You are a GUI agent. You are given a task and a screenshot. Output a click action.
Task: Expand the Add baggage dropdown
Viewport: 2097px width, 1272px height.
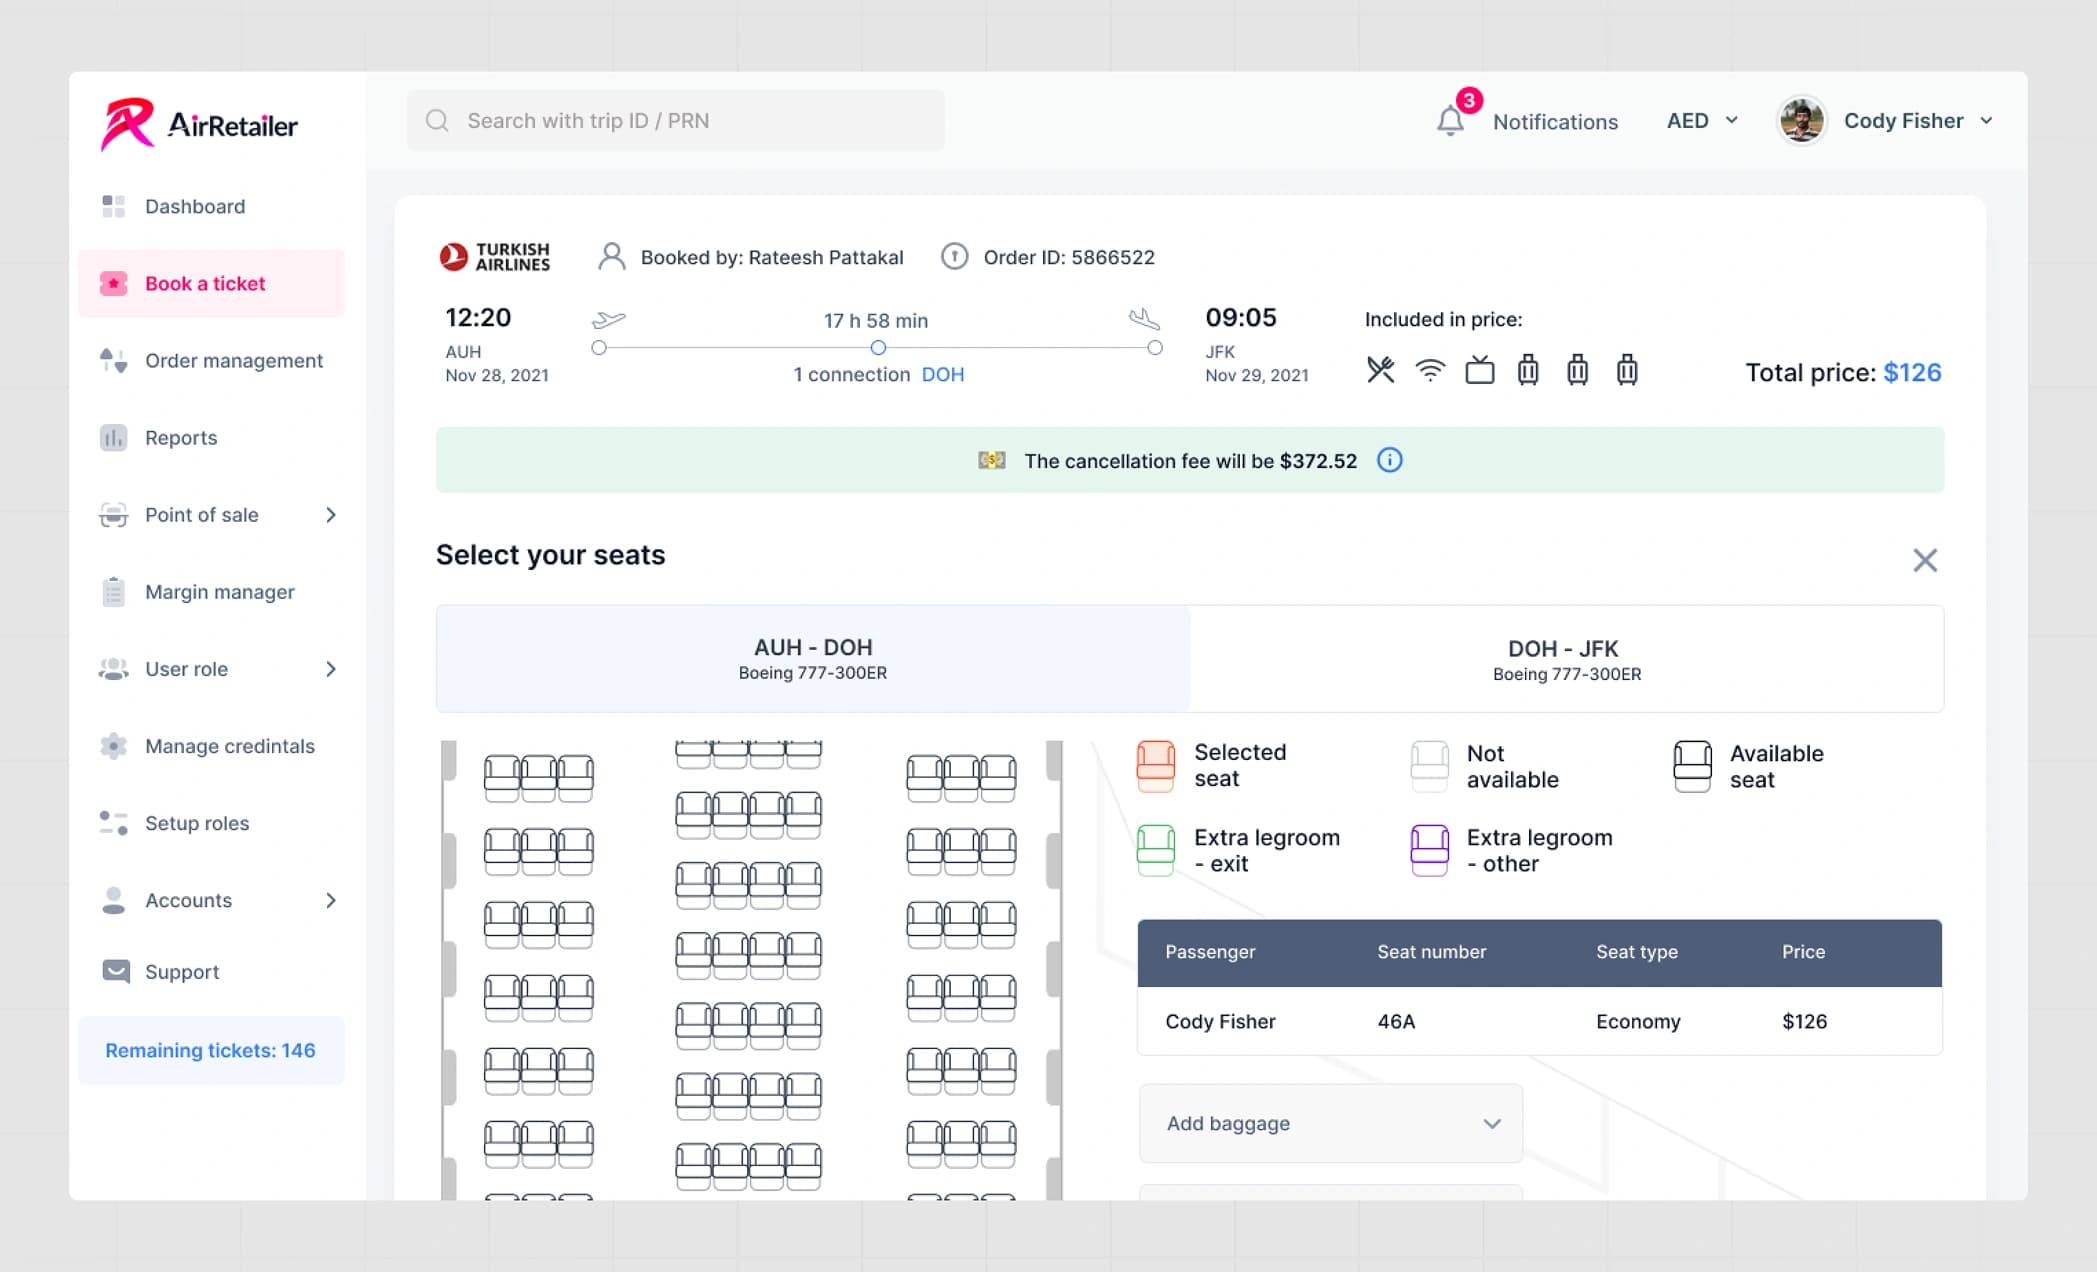pyautogui.click(x=1331, y=1123)
